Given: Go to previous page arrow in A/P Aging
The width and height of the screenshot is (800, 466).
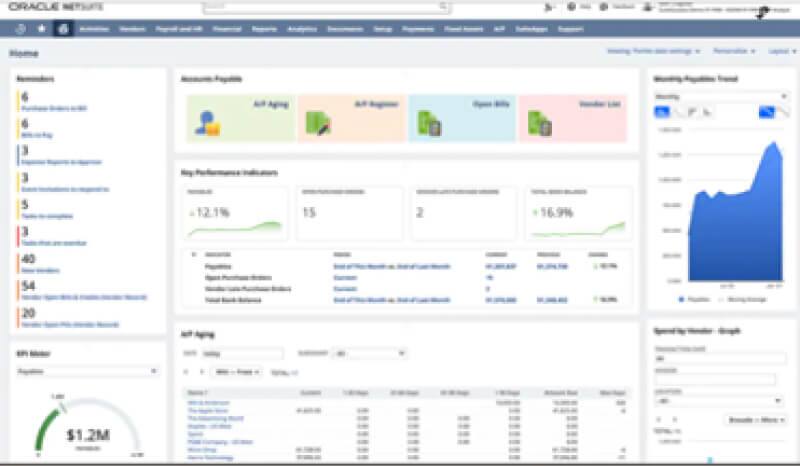Looking at the screenshot, I should pos(186,372).
